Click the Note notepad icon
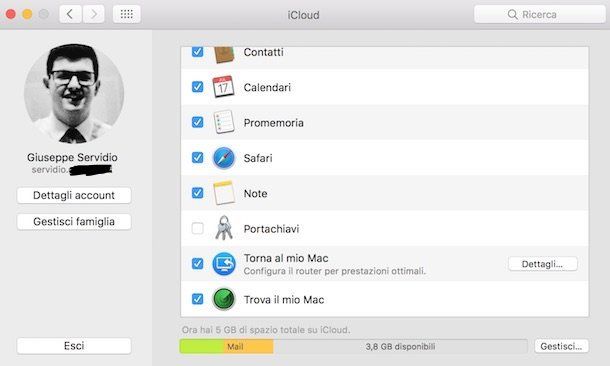Image resolution: width=610 pixels, height=366 pixels. (x=224, y=193)
